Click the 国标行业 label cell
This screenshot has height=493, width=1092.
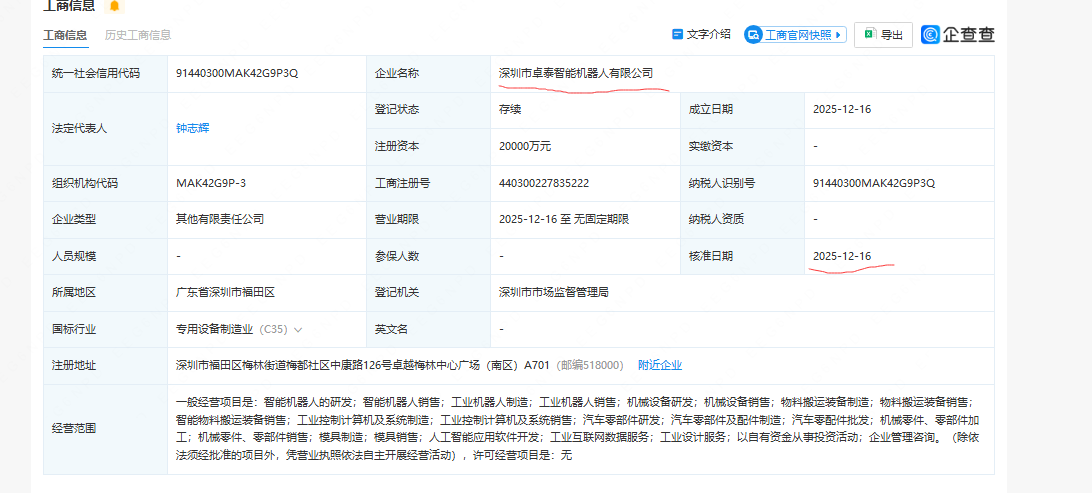[x=105, y=329]
